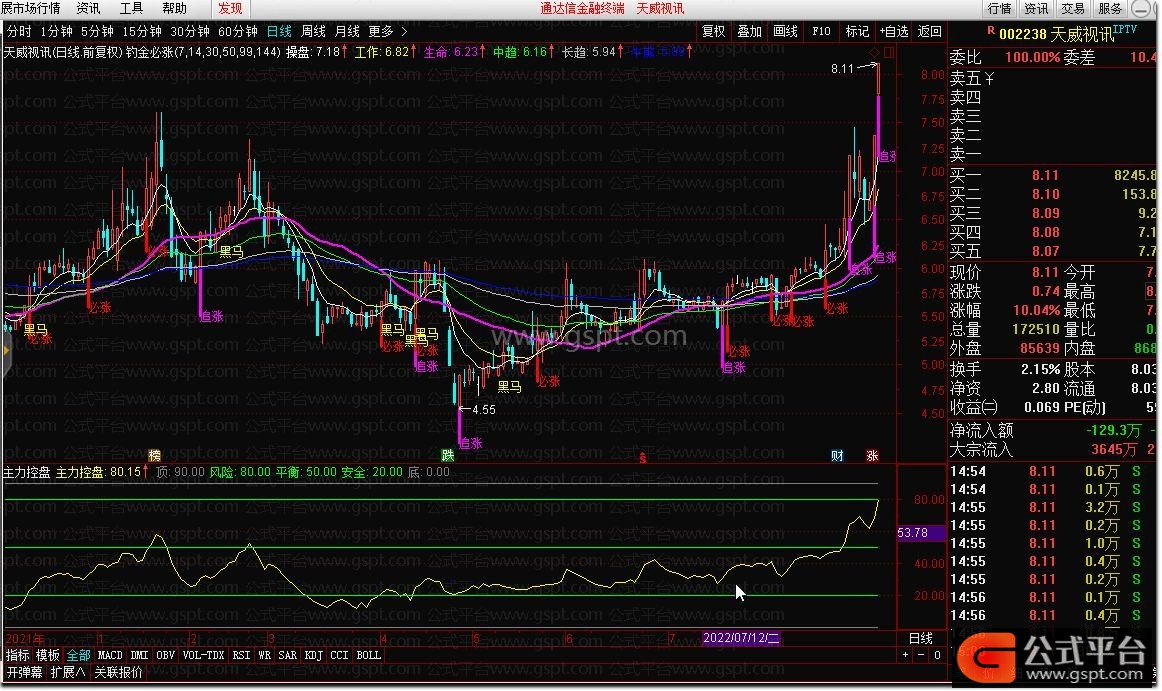Image resolution: width=1162 pixels, height=691 pixels.
Task: Click the 标记 mark button
Action: tap(857, 31)
